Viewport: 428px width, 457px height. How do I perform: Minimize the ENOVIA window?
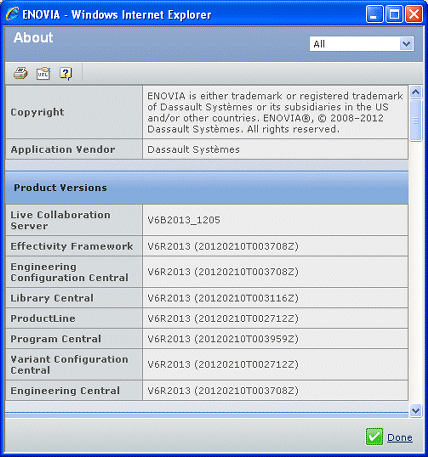pyautogui.click(x=374, y=15)
